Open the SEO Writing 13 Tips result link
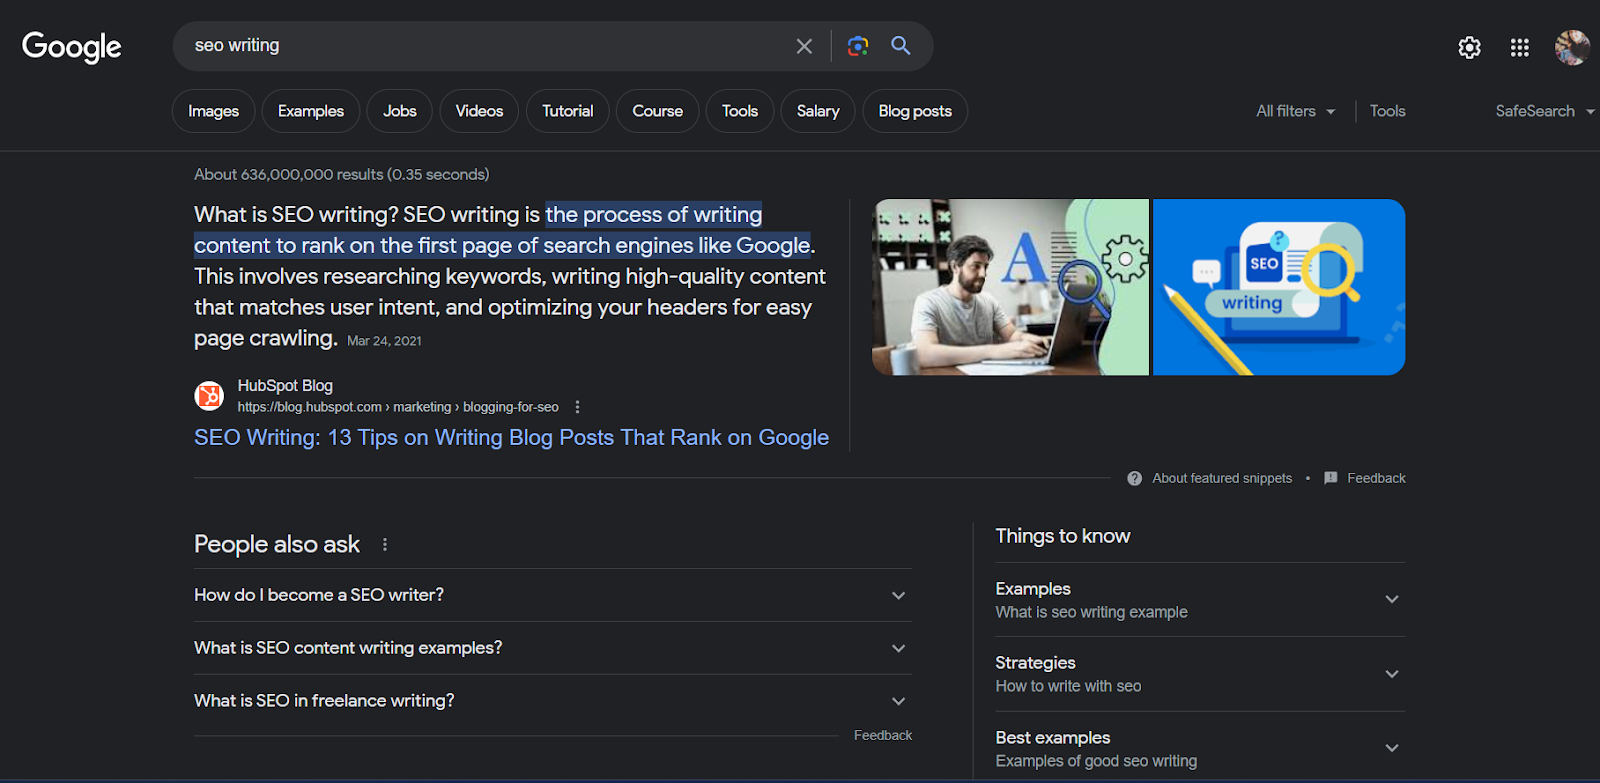Viewport: 1600px width, 783px height. pyautogui.click(x=511, y=437)
